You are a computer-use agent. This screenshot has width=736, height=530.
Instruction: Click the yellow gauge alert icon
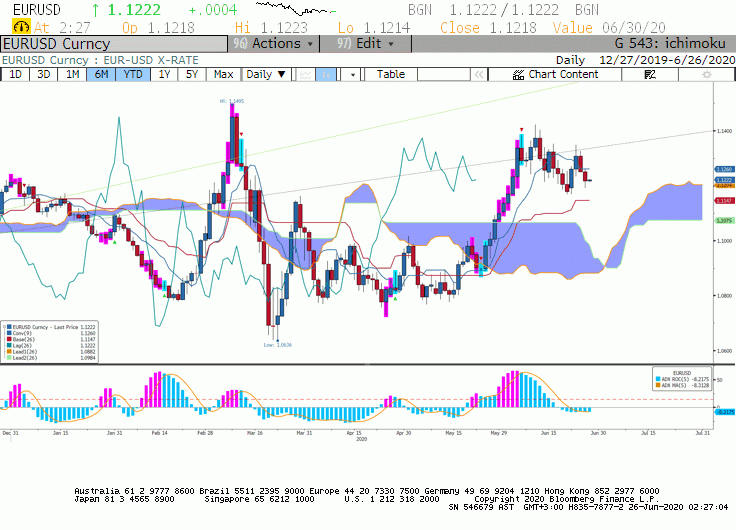[x=22, y=27]
